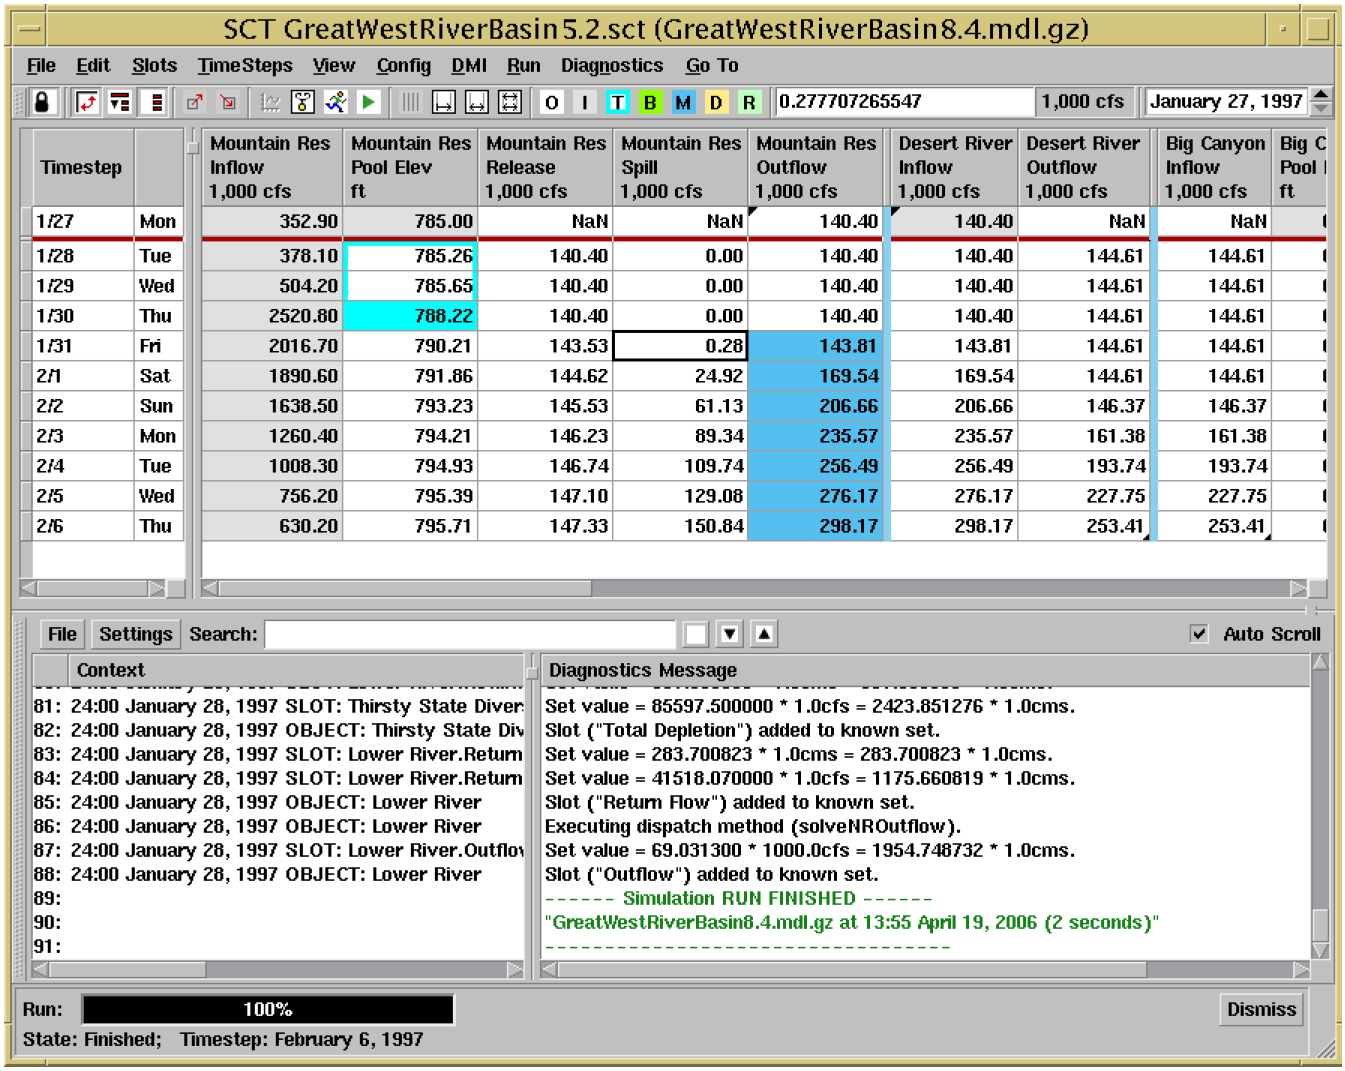Click the diagnostics Settings button
Image resolution: width=1345 pixels, height=1071 pixels.
pos(135,634)
